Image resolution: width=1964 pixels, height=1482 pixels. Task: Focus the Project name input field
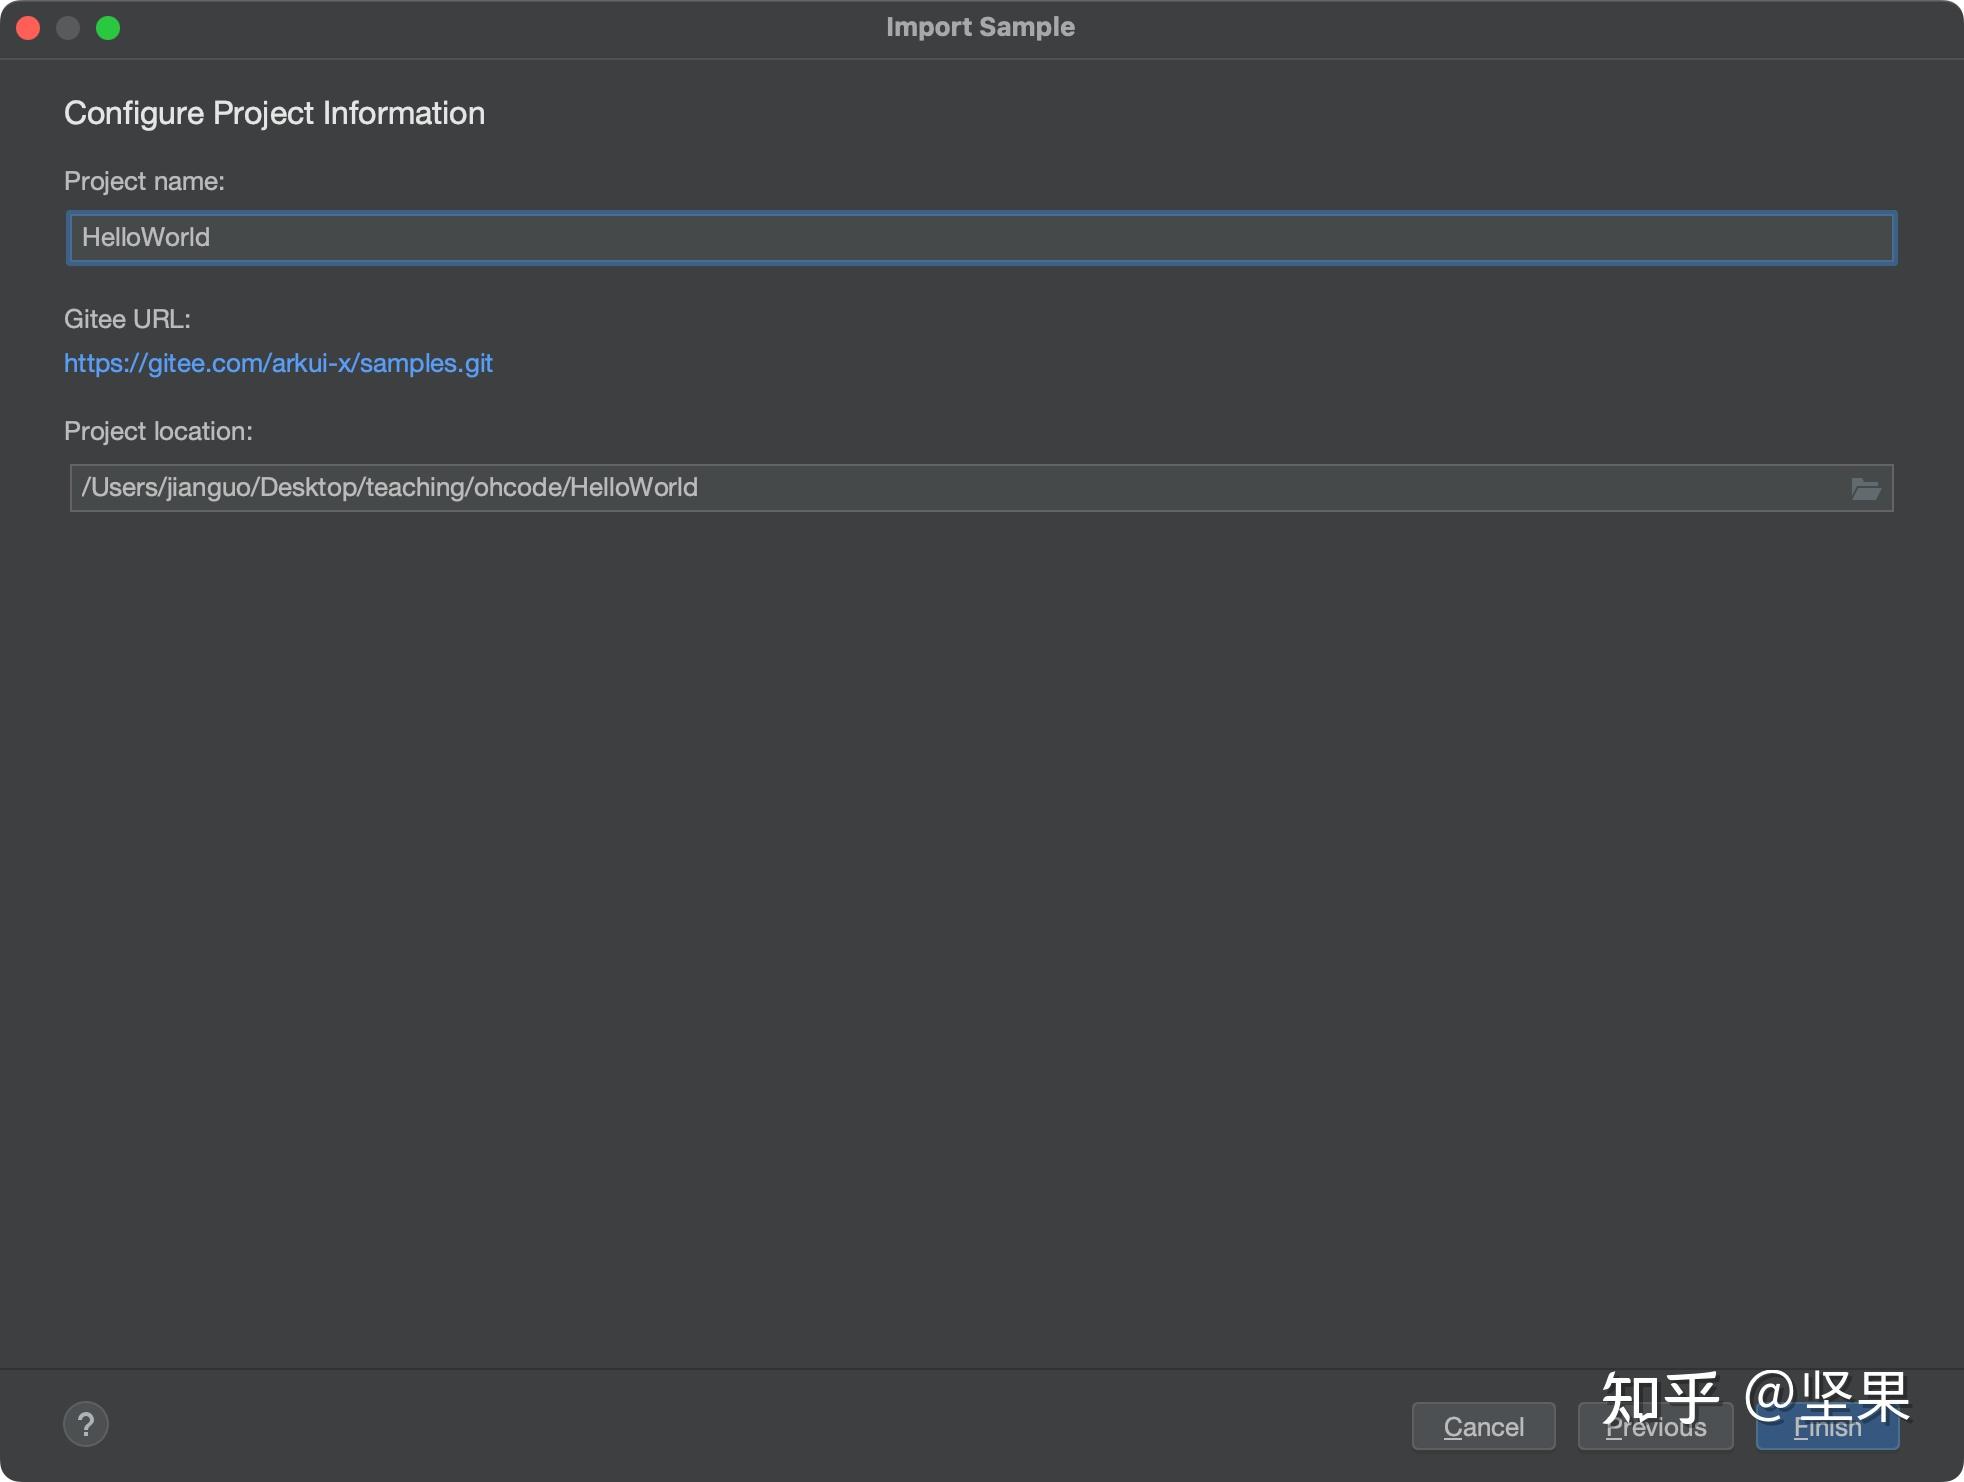click(980, 238)
